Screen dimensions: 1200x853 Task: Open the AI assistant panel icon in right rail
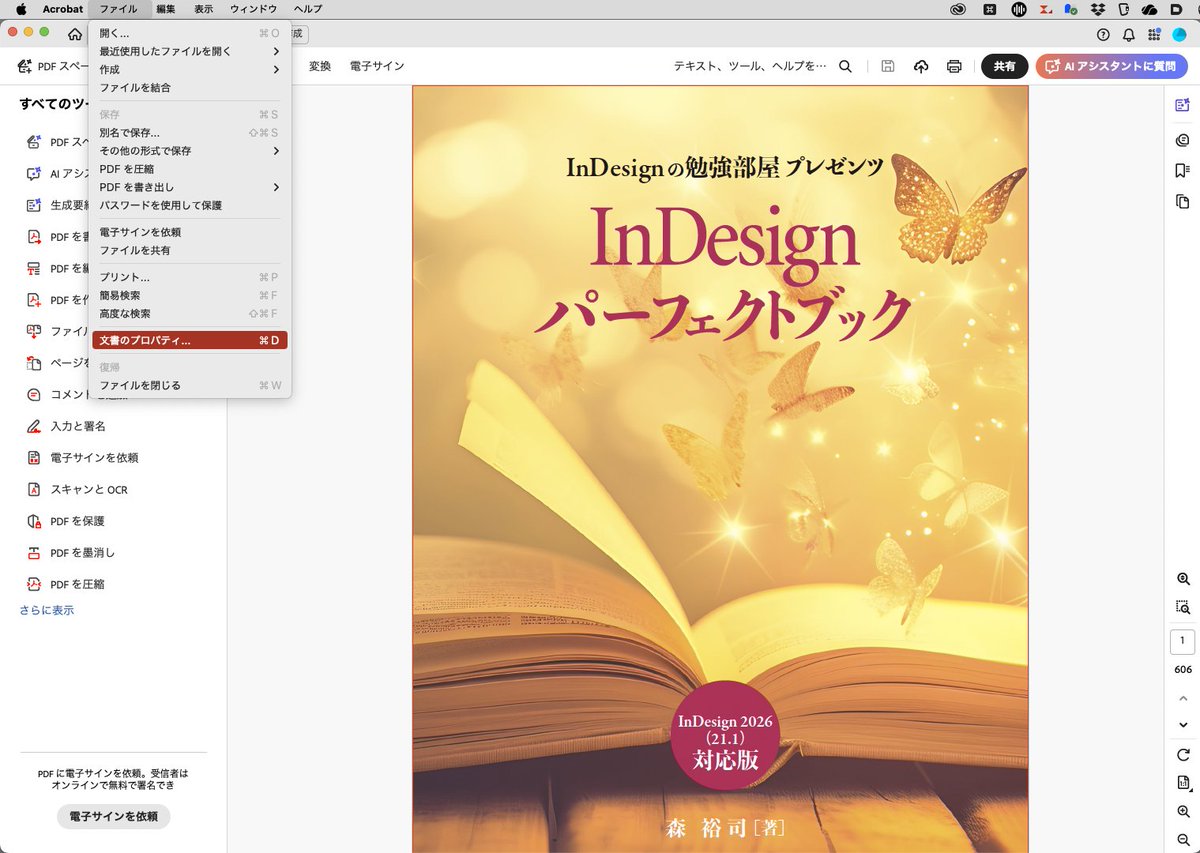[x=1183, y=105]
